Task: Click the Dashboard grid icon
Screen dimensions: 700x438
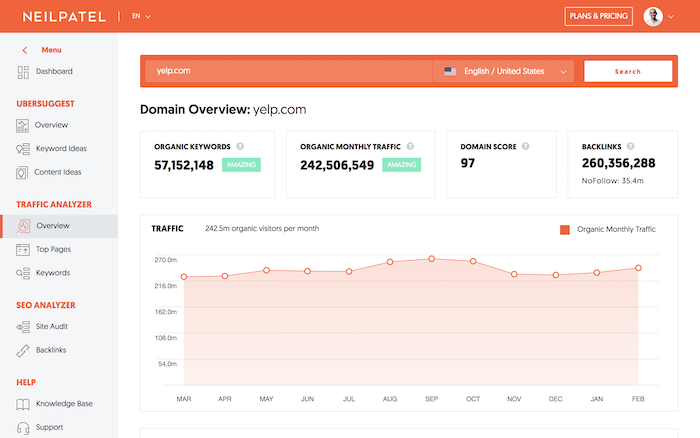Action: click(x=23, y=72)
